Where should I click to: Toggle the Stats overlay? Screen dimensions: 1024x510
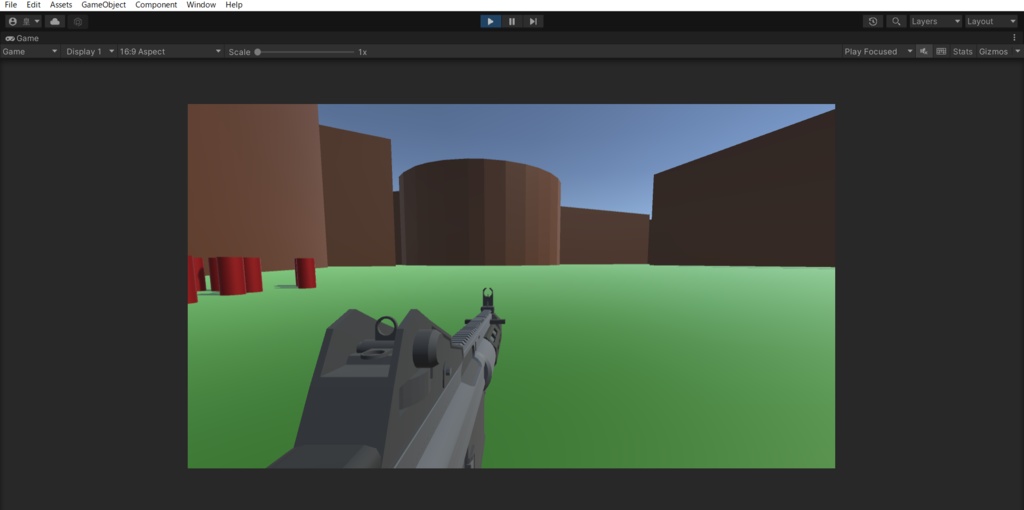962,52
